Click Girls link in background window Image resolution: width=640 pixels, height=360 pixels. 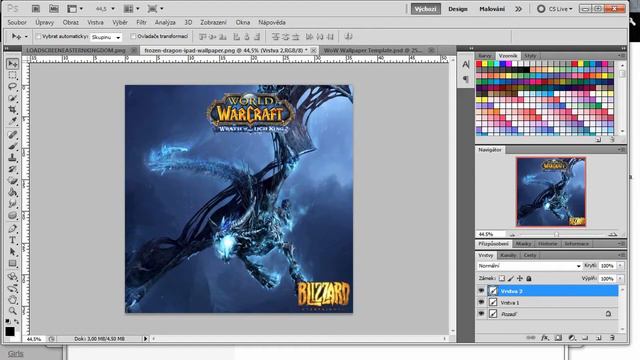click(x=15, y=353)
